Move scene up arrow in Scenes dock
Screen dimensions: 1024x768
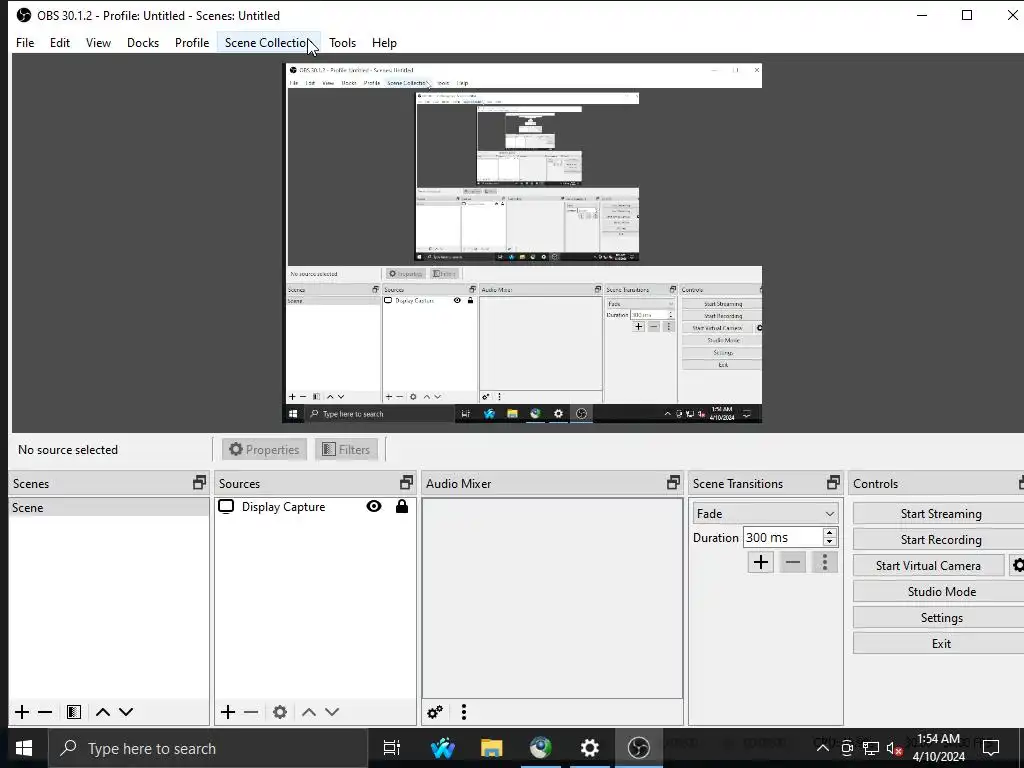tap(103, 712)
